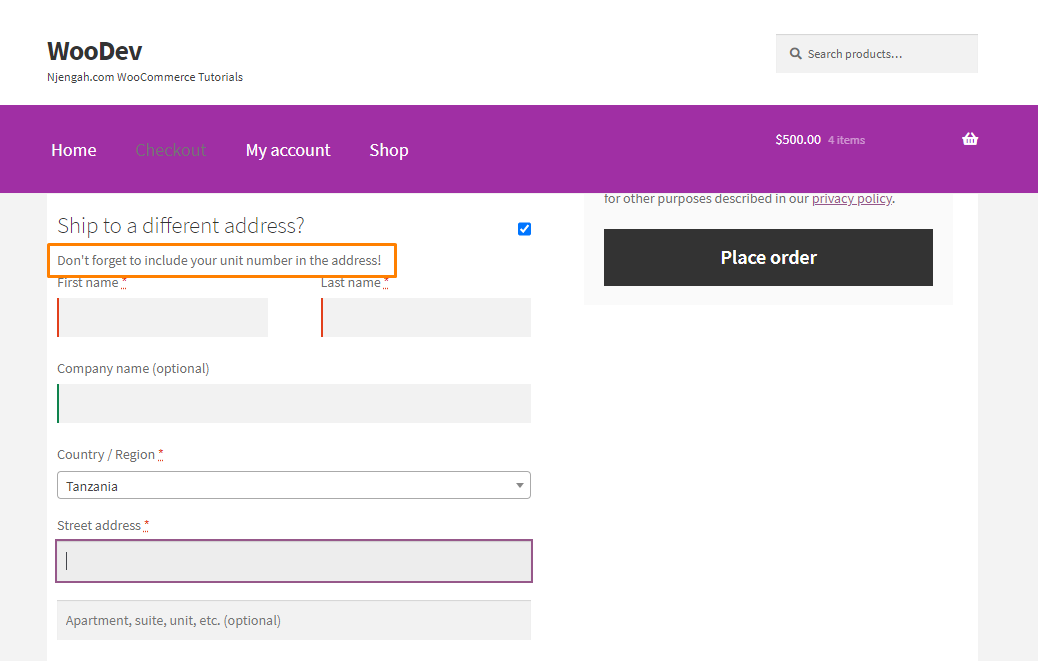Go to the Shop menu item
Viewport: 1038px width, 661px height.
(389, 150)
